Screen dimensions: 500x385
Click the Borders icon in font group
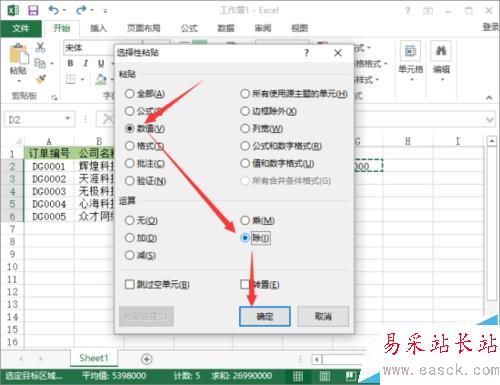tap(71, 79)
